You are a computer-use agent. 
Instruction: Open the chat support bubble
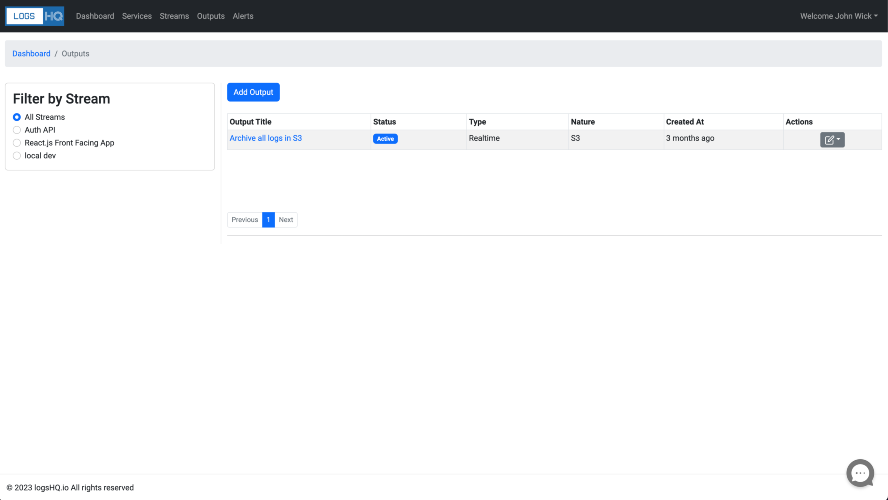pyautogui.click(x=860, y=473)
